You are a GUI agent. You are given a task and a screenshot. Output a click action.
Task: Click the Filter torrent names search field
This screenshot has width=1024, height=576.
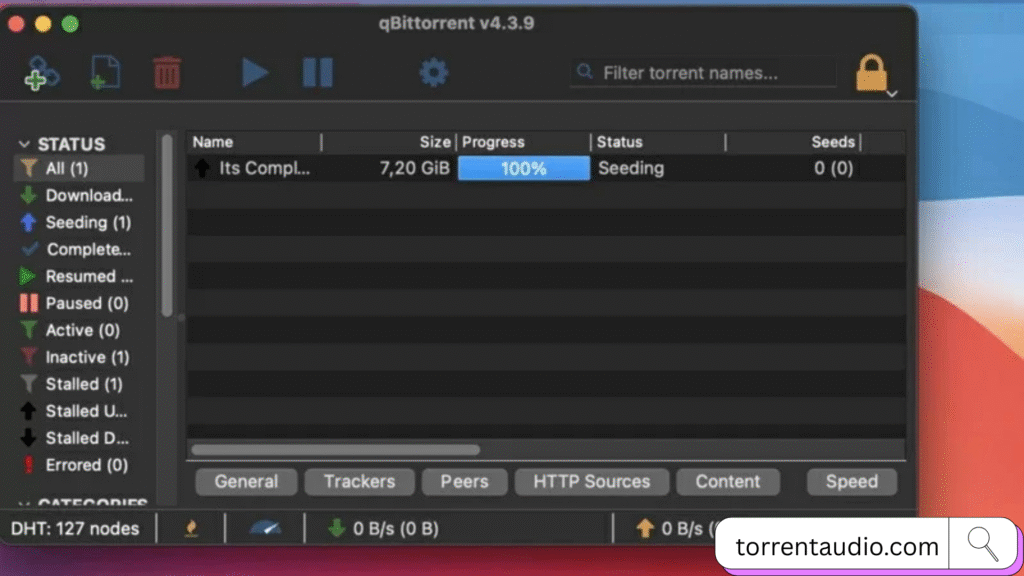pyautogui.click(x=715, y=73)
